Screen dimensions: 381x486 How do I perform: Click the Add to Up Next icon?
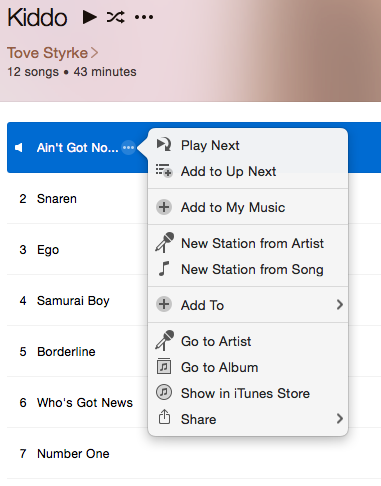coord(164,171)
